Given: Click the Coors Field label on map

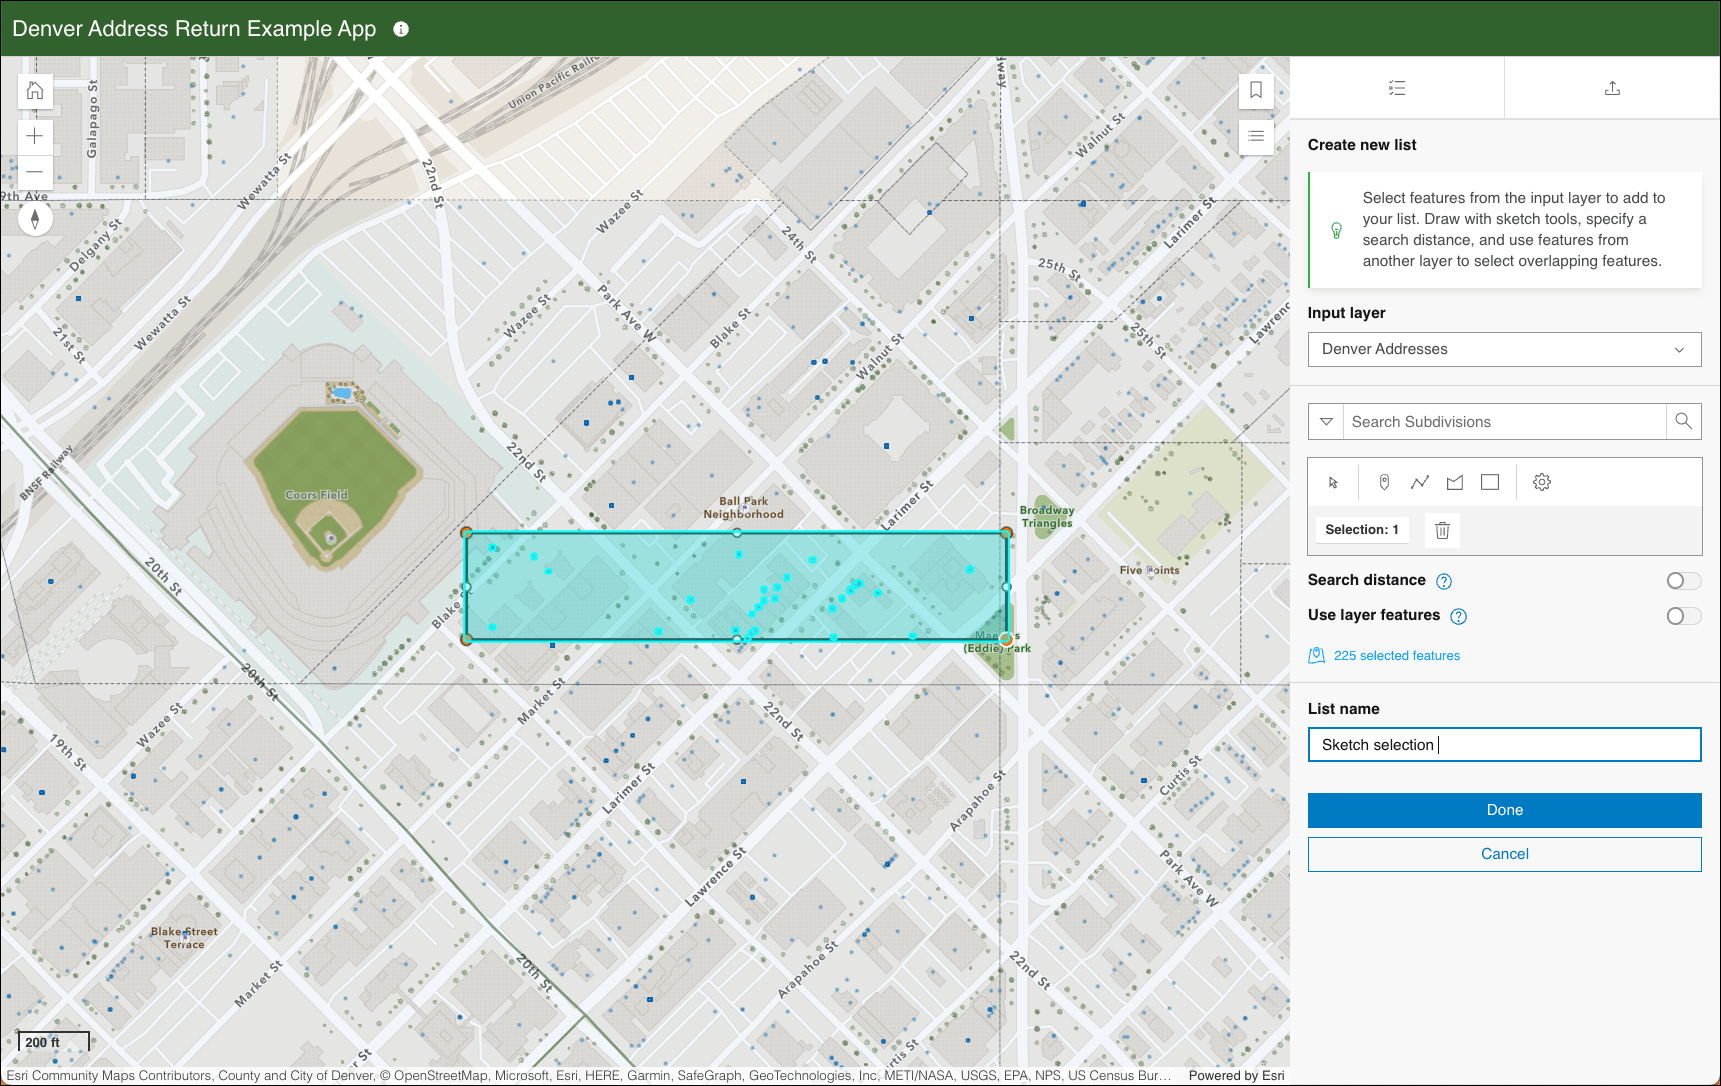Looking at the screenshot, I should [316, 495].
